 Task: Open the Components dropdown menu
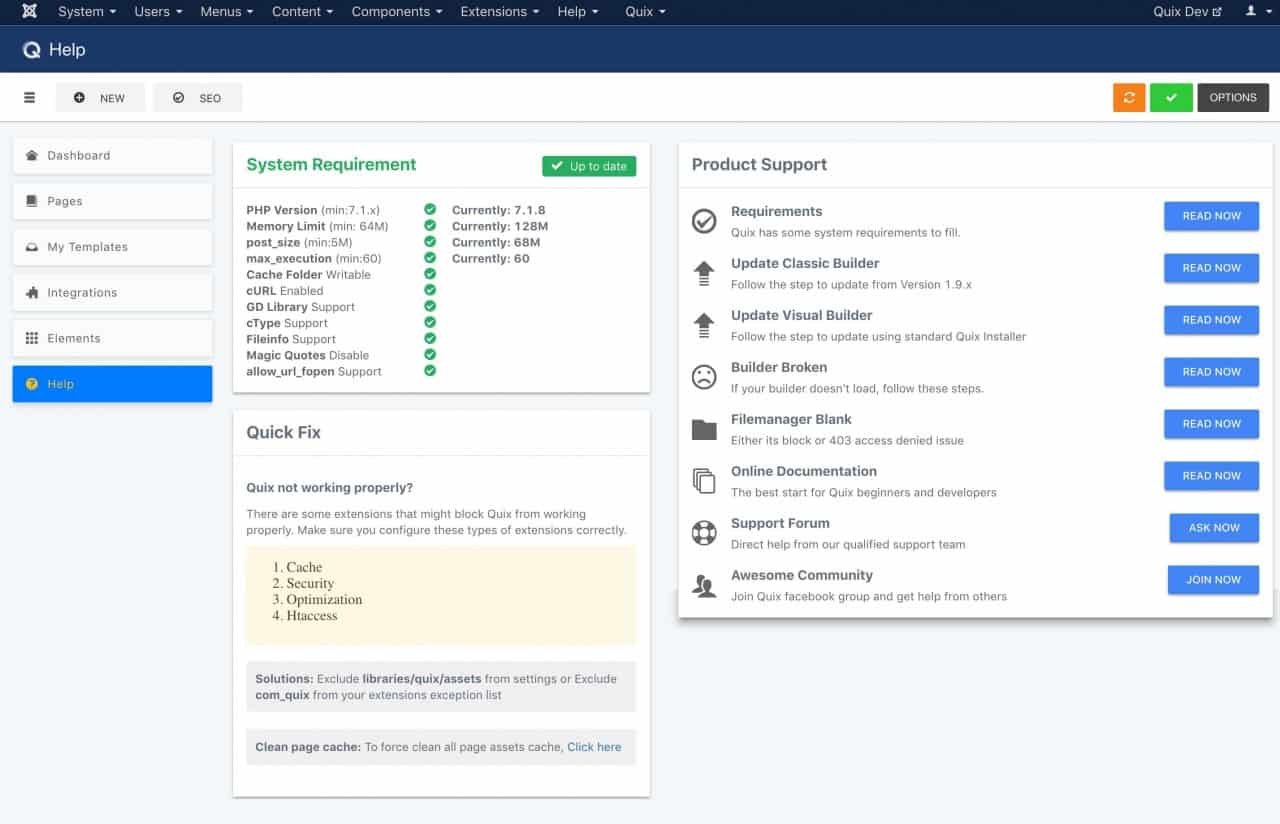(397, 12)
